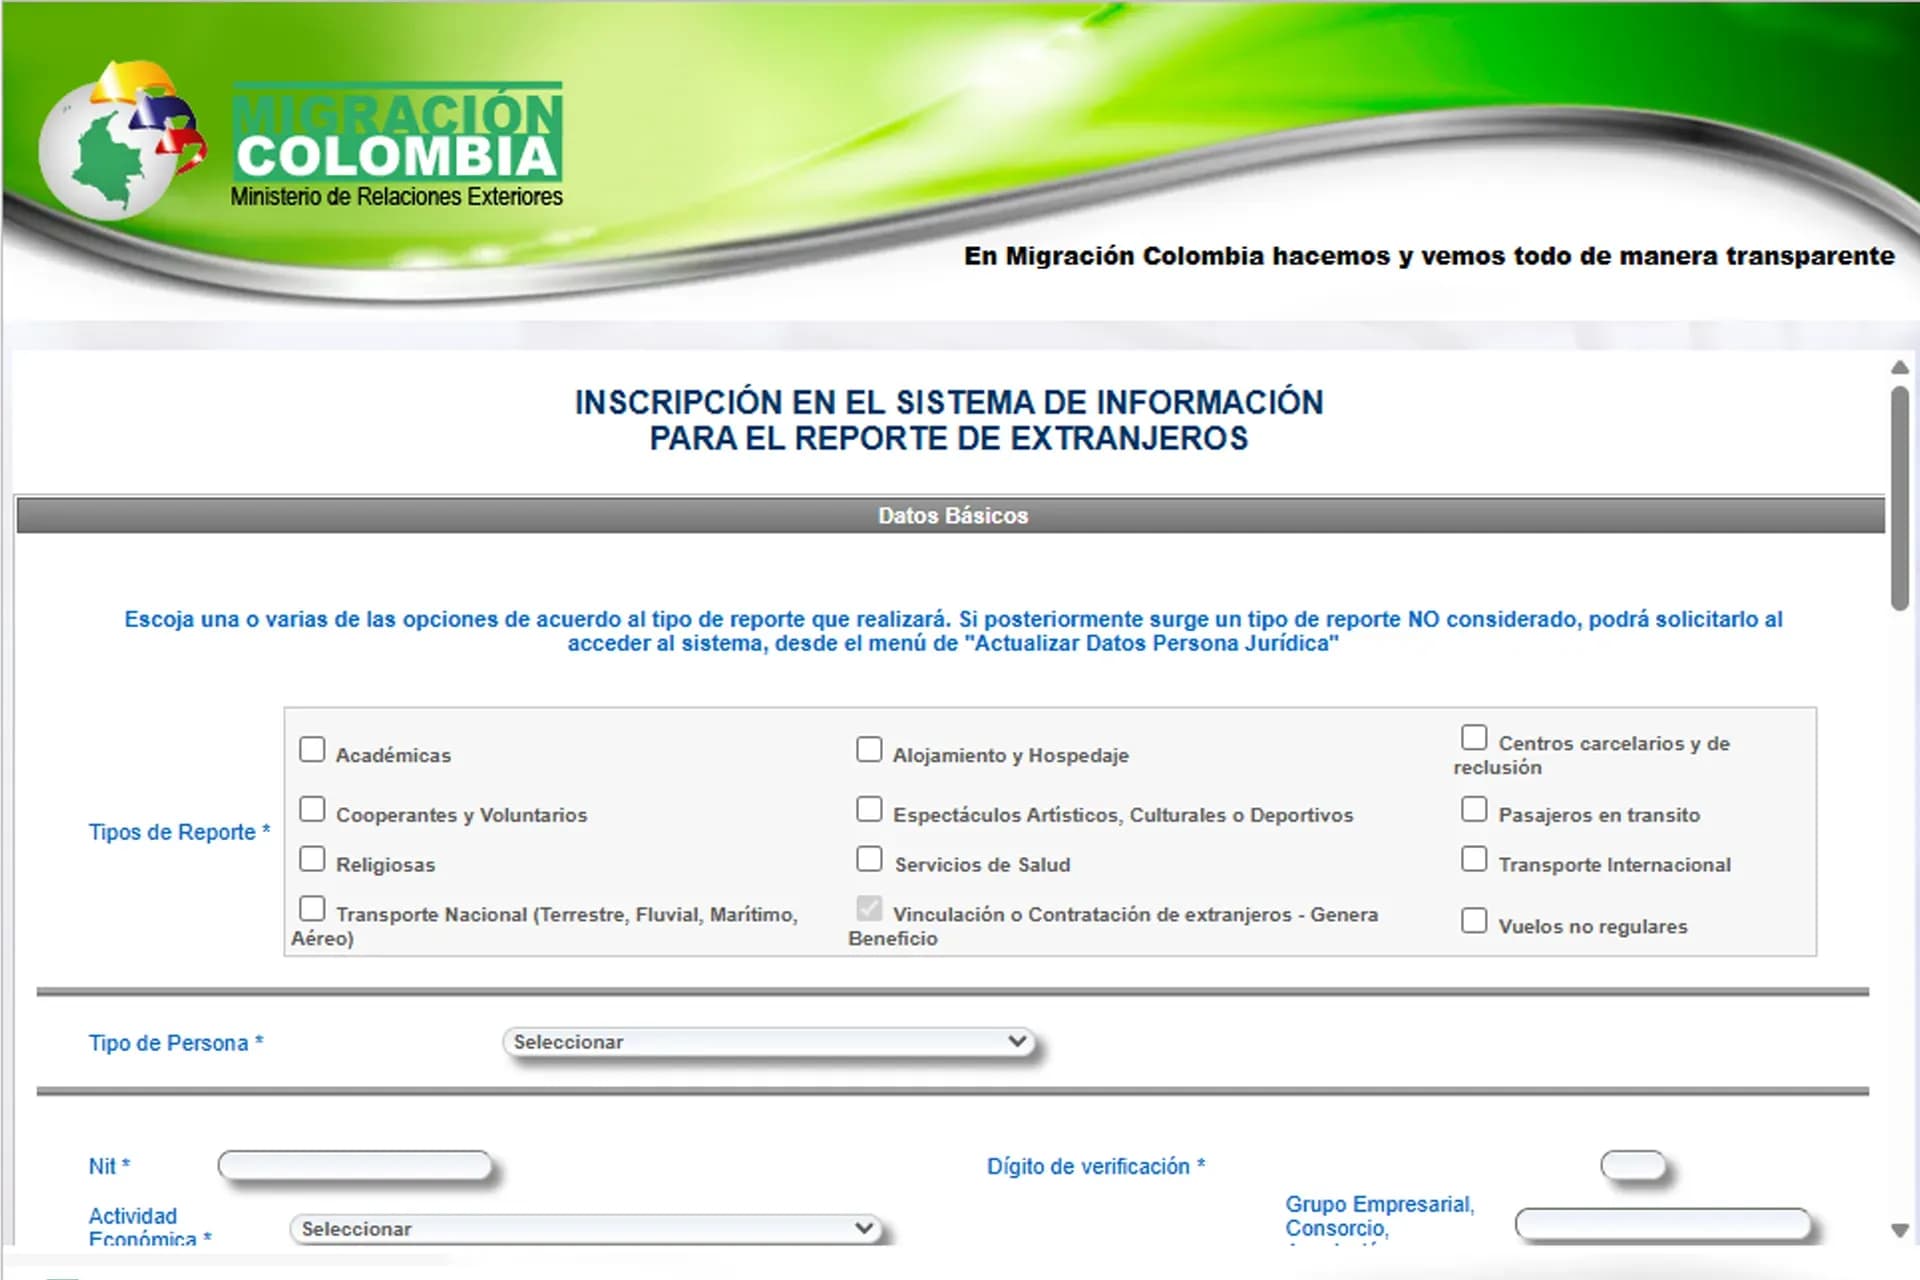Screen dimensions: 1920x1280
Task: Click the scrollbar down arrow
Action: tap(1900, 1231)
